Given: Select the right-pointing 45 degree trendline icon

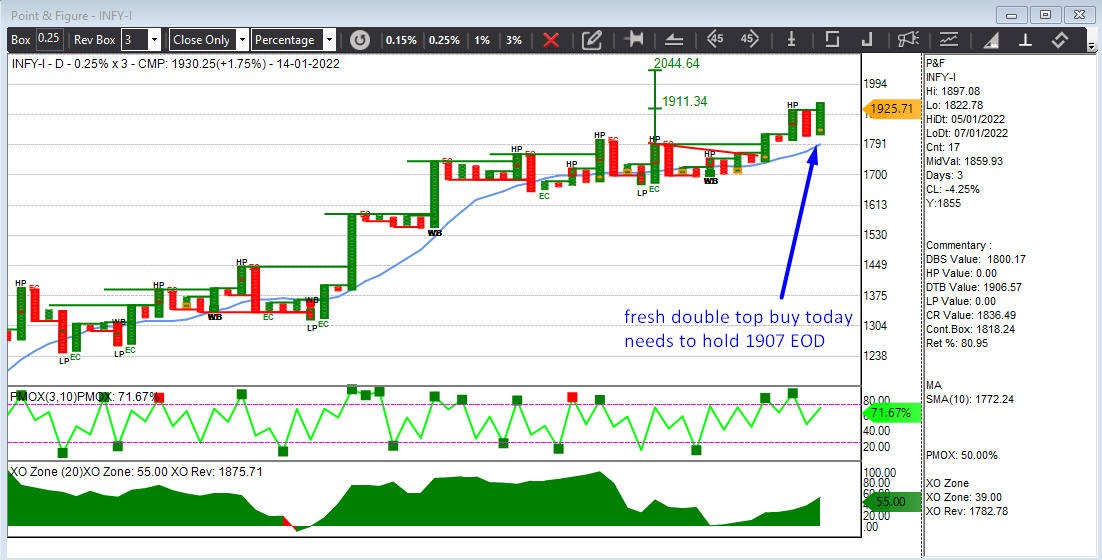Looking at the screenshot, I should coord(749,39).
